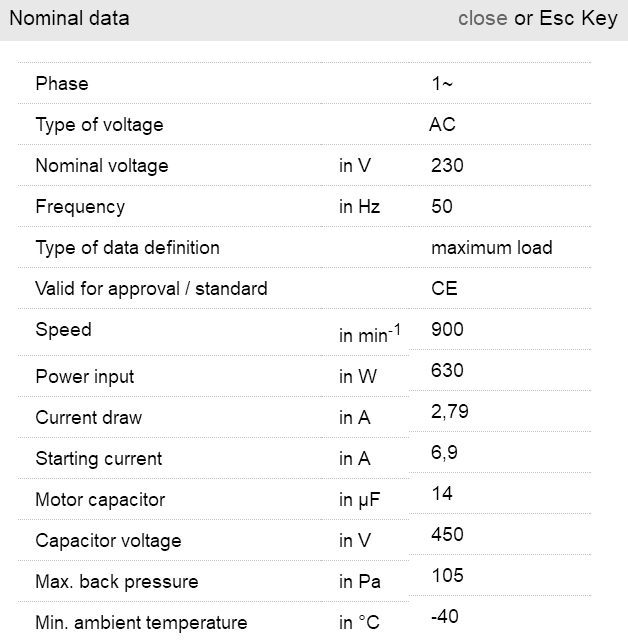Viewport: 628px width, 644px height.
Task: Click the AC type of voltage value
Action: [x=442, y=125]
